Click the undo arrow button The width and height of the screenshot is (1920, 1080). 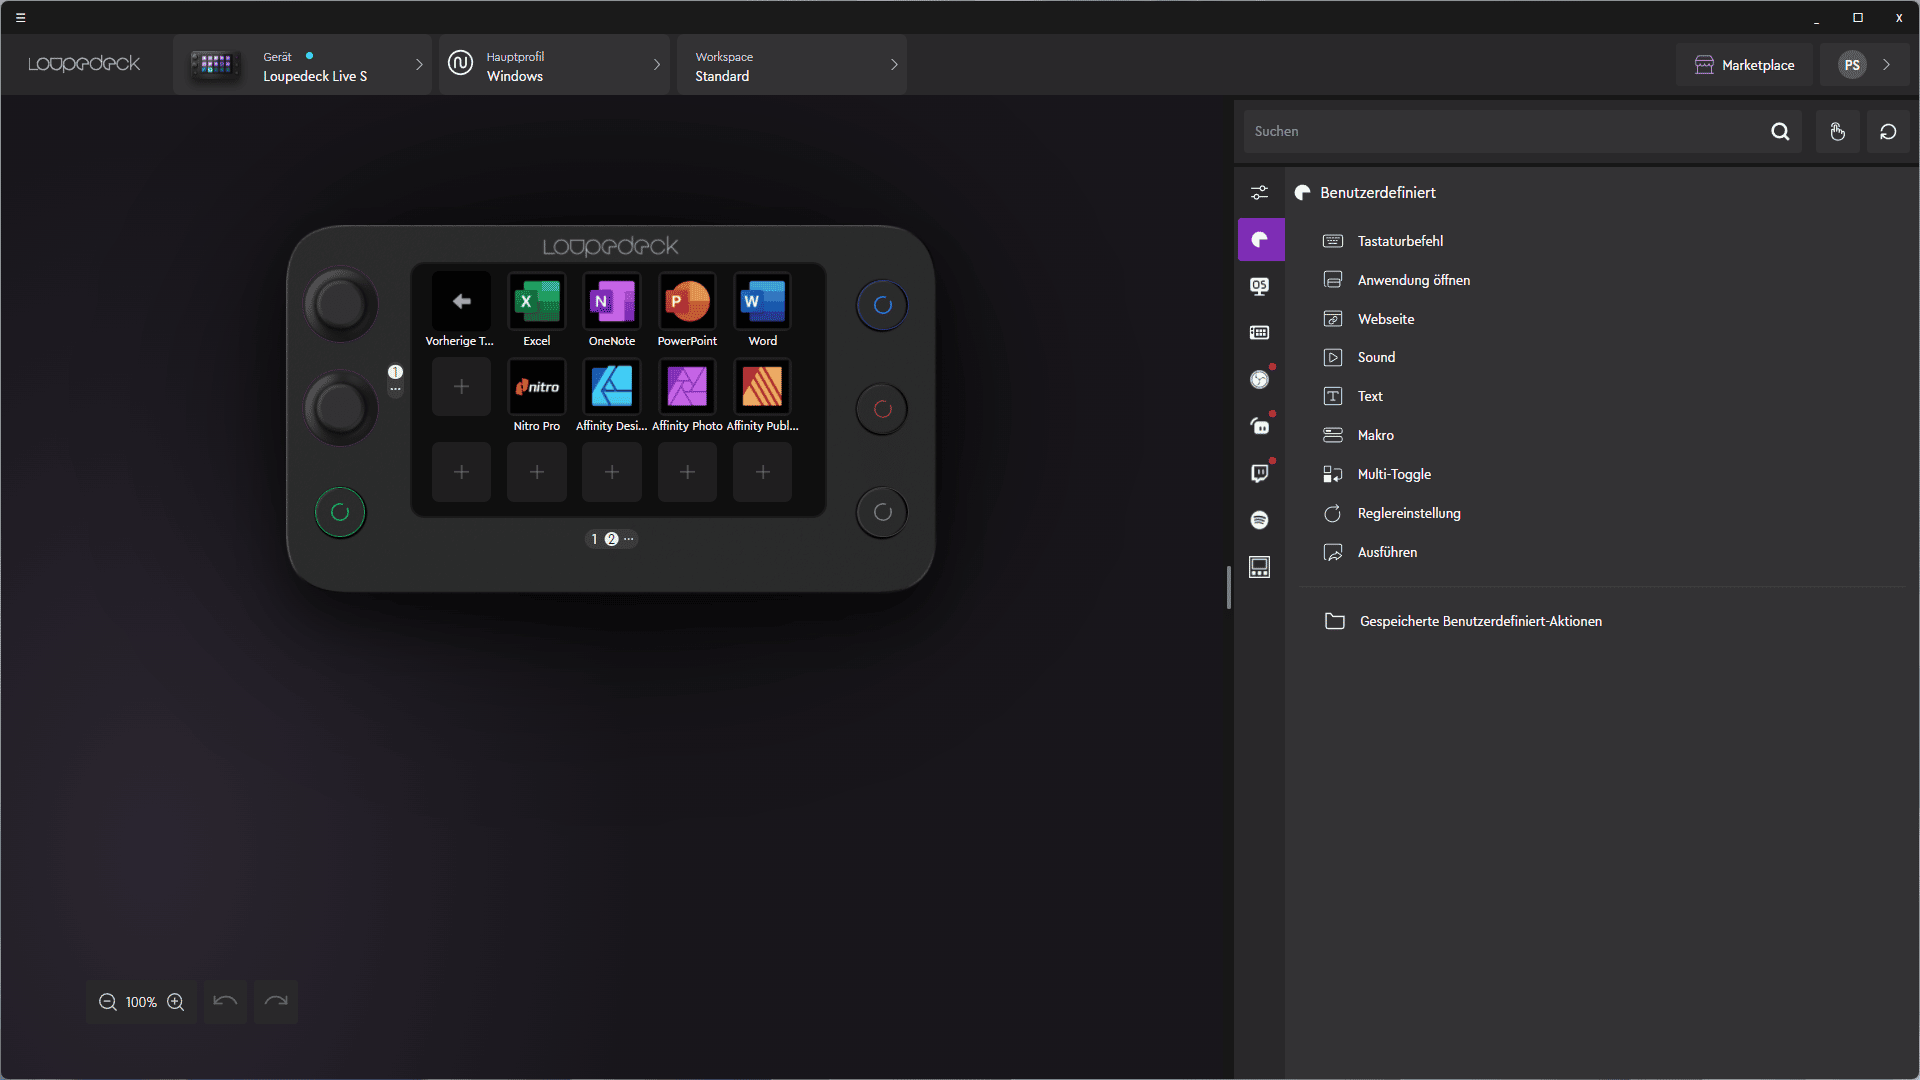coord(225,1002)
